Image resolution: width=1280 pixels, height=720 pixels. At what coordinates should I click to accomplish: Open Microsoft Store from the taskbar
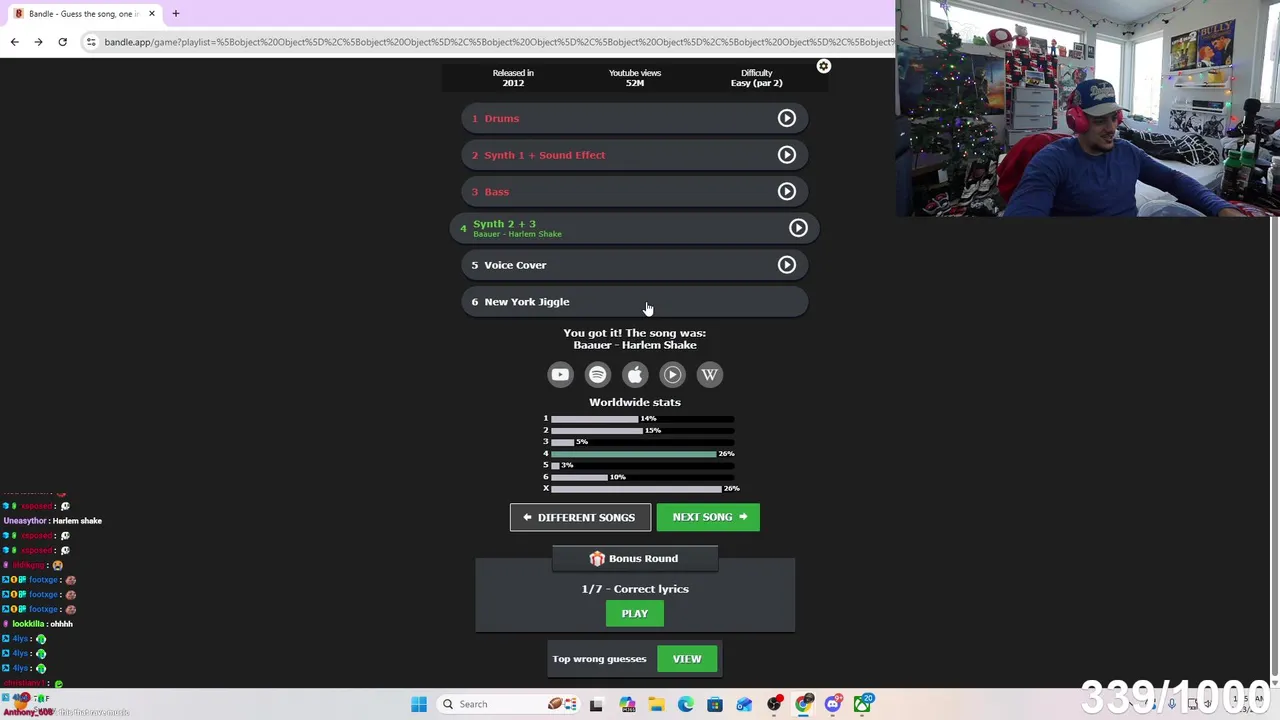tap(715, 704)
